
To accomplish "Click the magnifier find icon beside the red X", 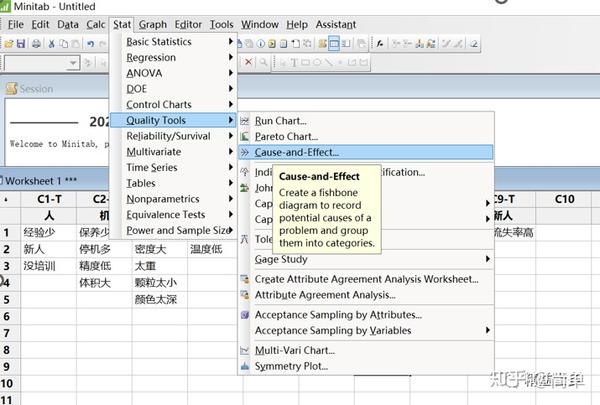I will coord(263,62).
